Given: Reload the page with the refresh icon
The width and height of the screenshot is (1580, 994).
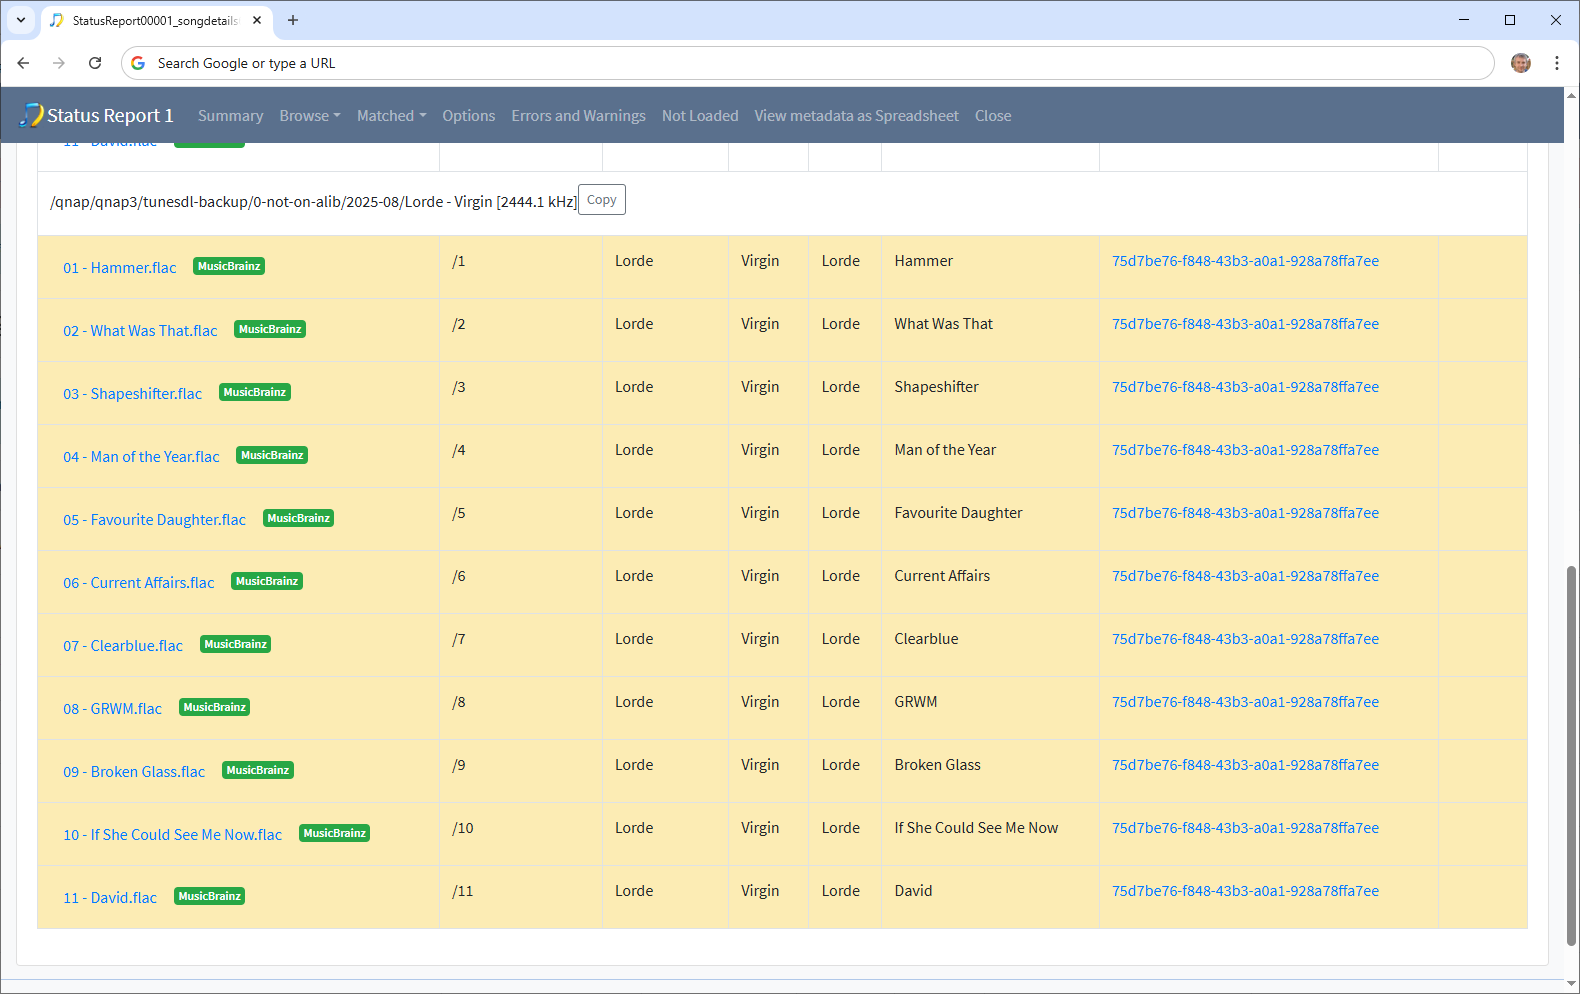Looking at the screenshot, I should point(95,63).
